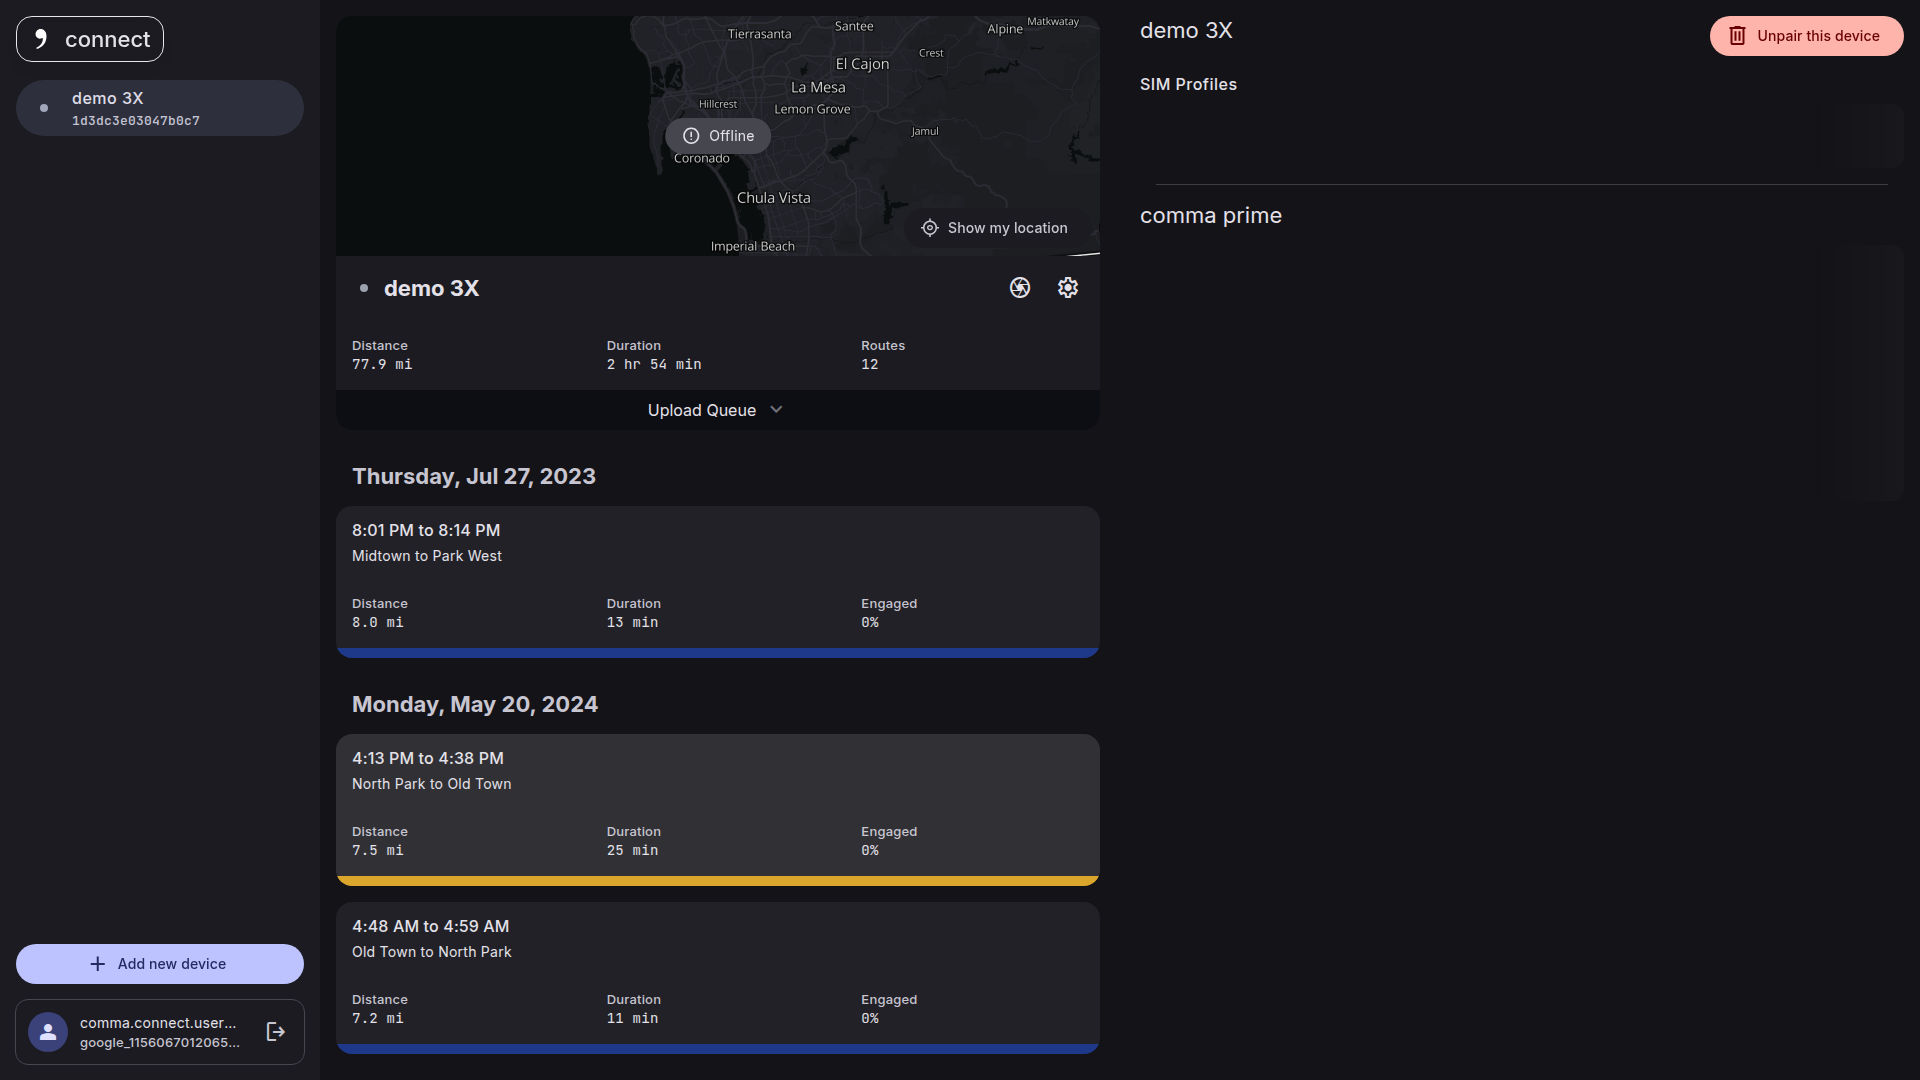Click the crosshair icon in Show my location
1920x1080 pixels.
click(929, 228)
